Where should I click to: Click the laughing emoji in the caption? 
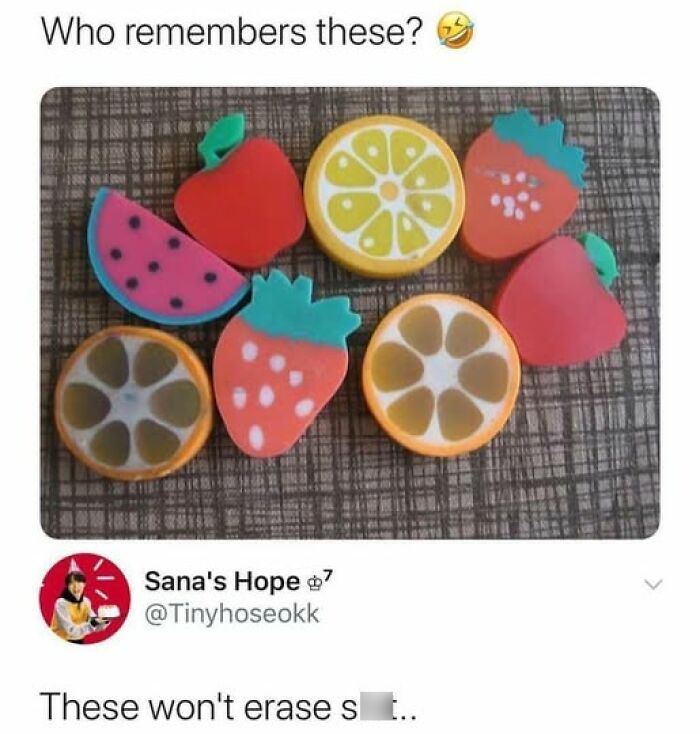455,34
